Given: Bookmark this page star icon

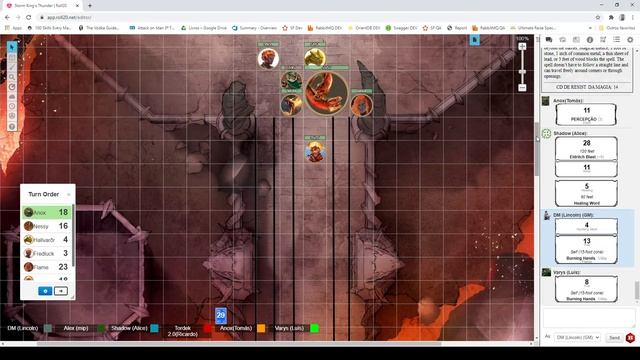Looking at the screenshot, I should [598, 17].
